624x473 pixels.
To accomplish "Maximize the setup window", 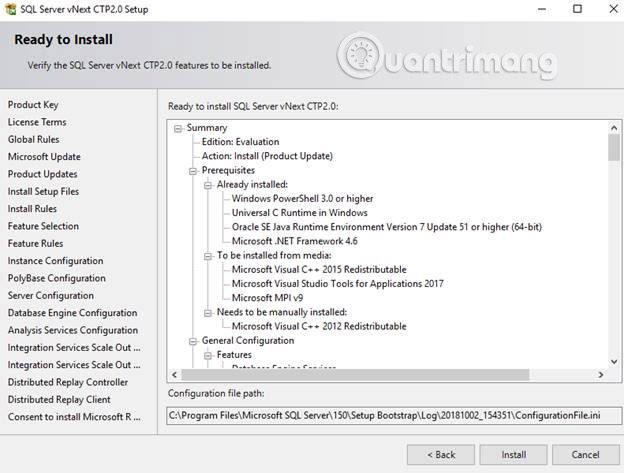I will pos(577,9).
